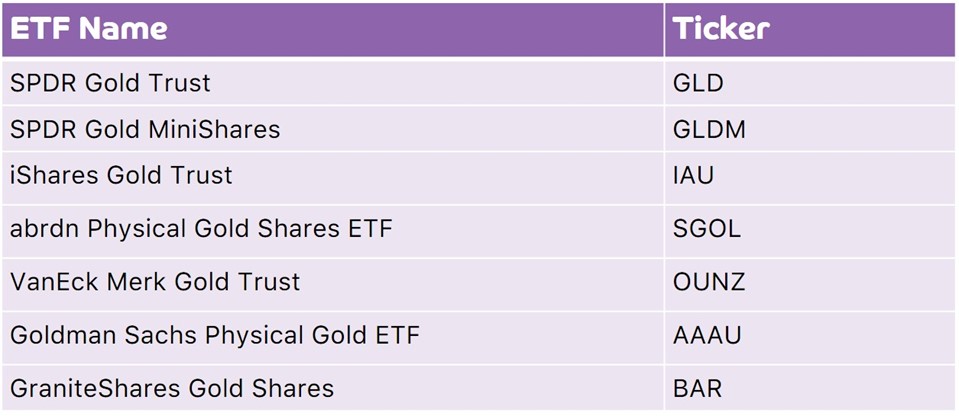This screenshot has width=959, height=419.
Task: Select the SPDR Gold Trust cell
Action: click(x=333, y=83)
